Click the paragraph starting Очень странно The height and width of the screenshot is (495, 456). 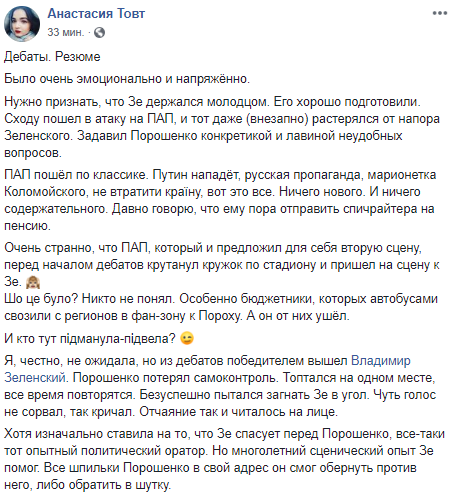tap(222, 265)
